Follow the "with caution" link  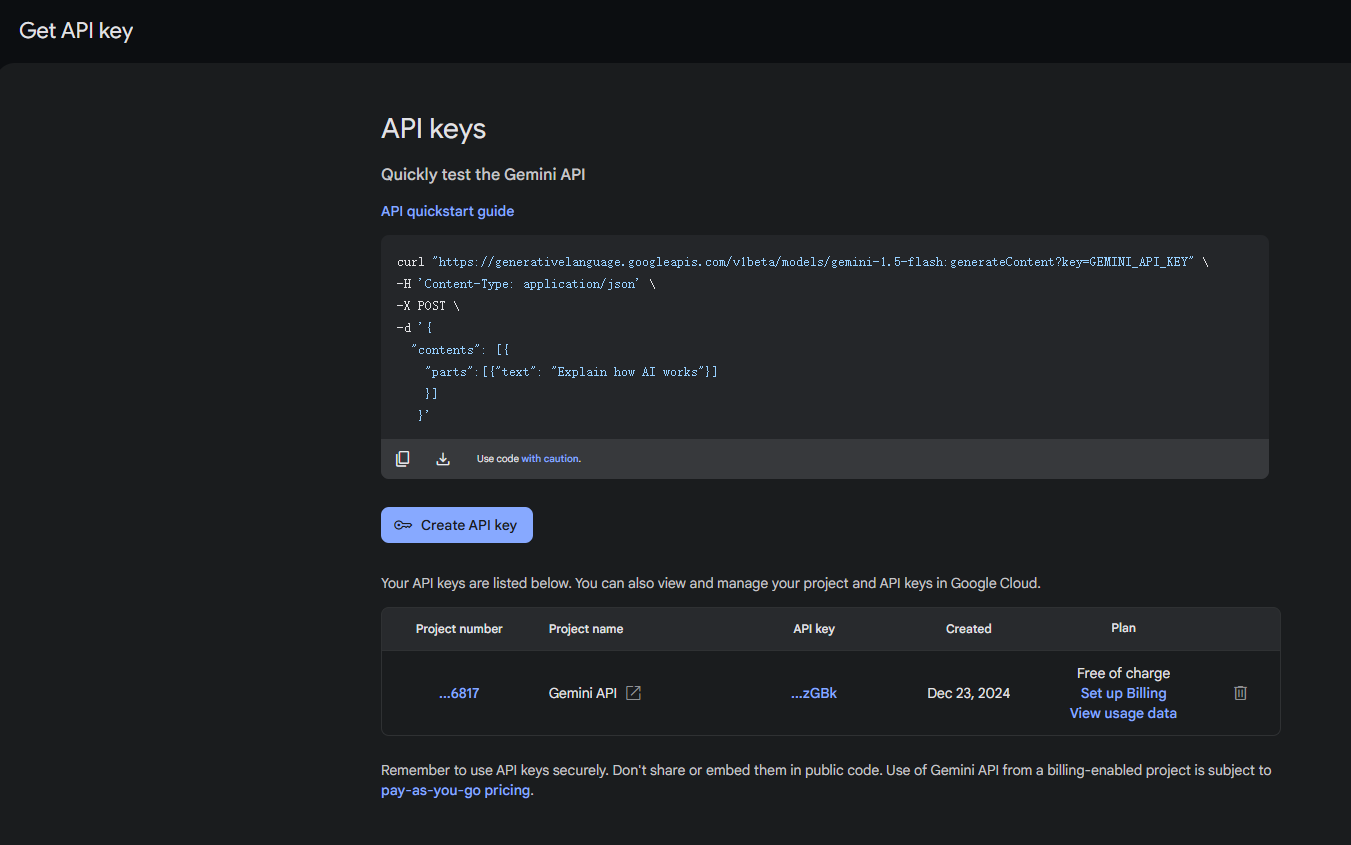click(550, 459)
